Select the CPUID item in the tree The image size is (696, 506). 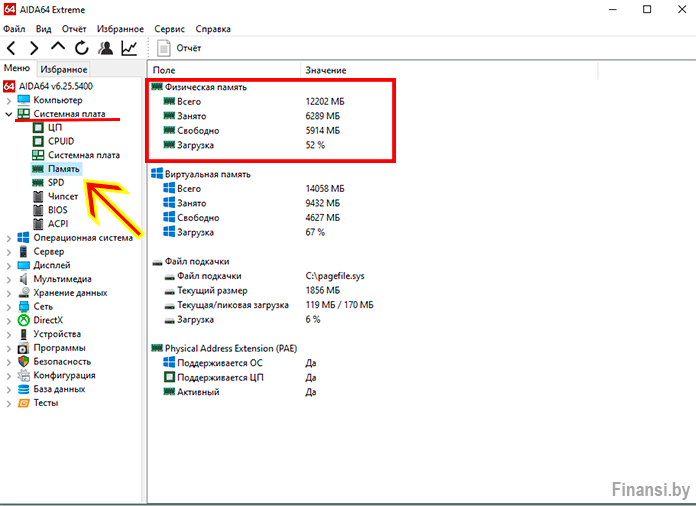tap(60, 141)
